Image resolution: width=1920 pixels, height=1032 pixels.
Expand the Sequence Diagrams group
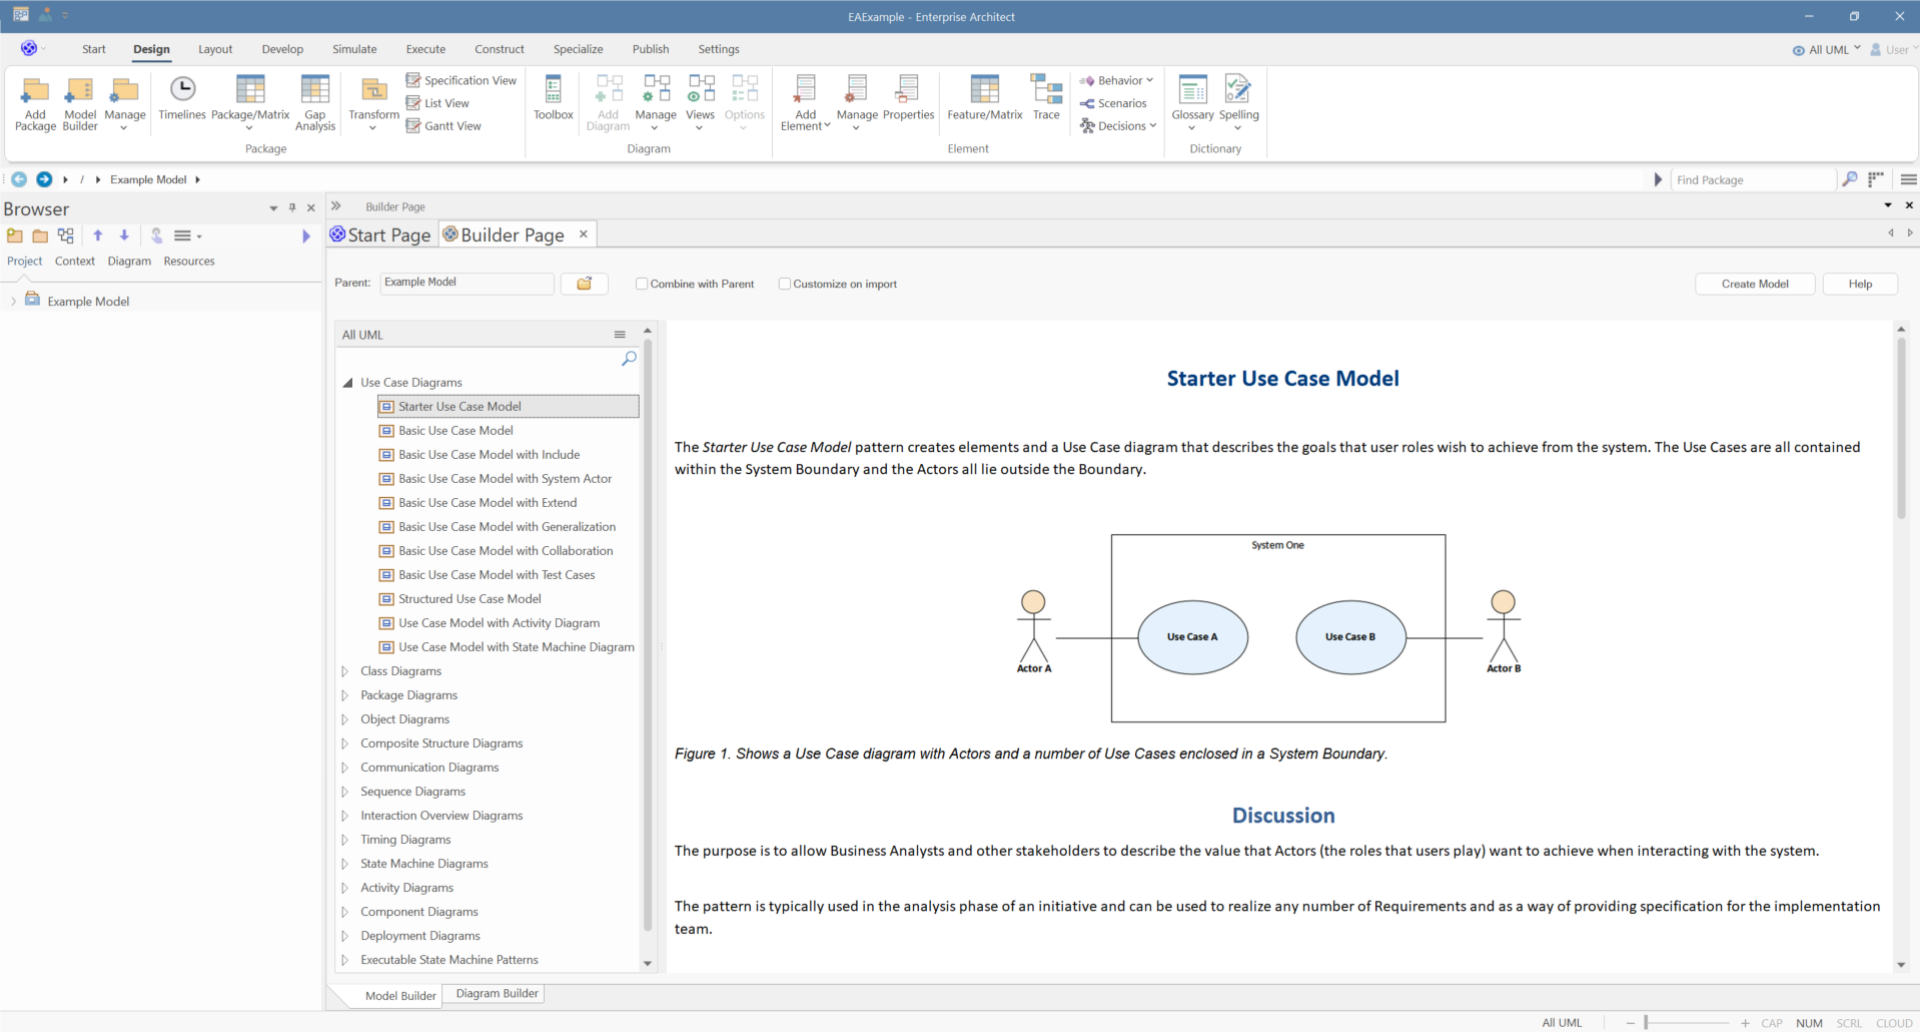pyautogui.click(x=345, y=792)
